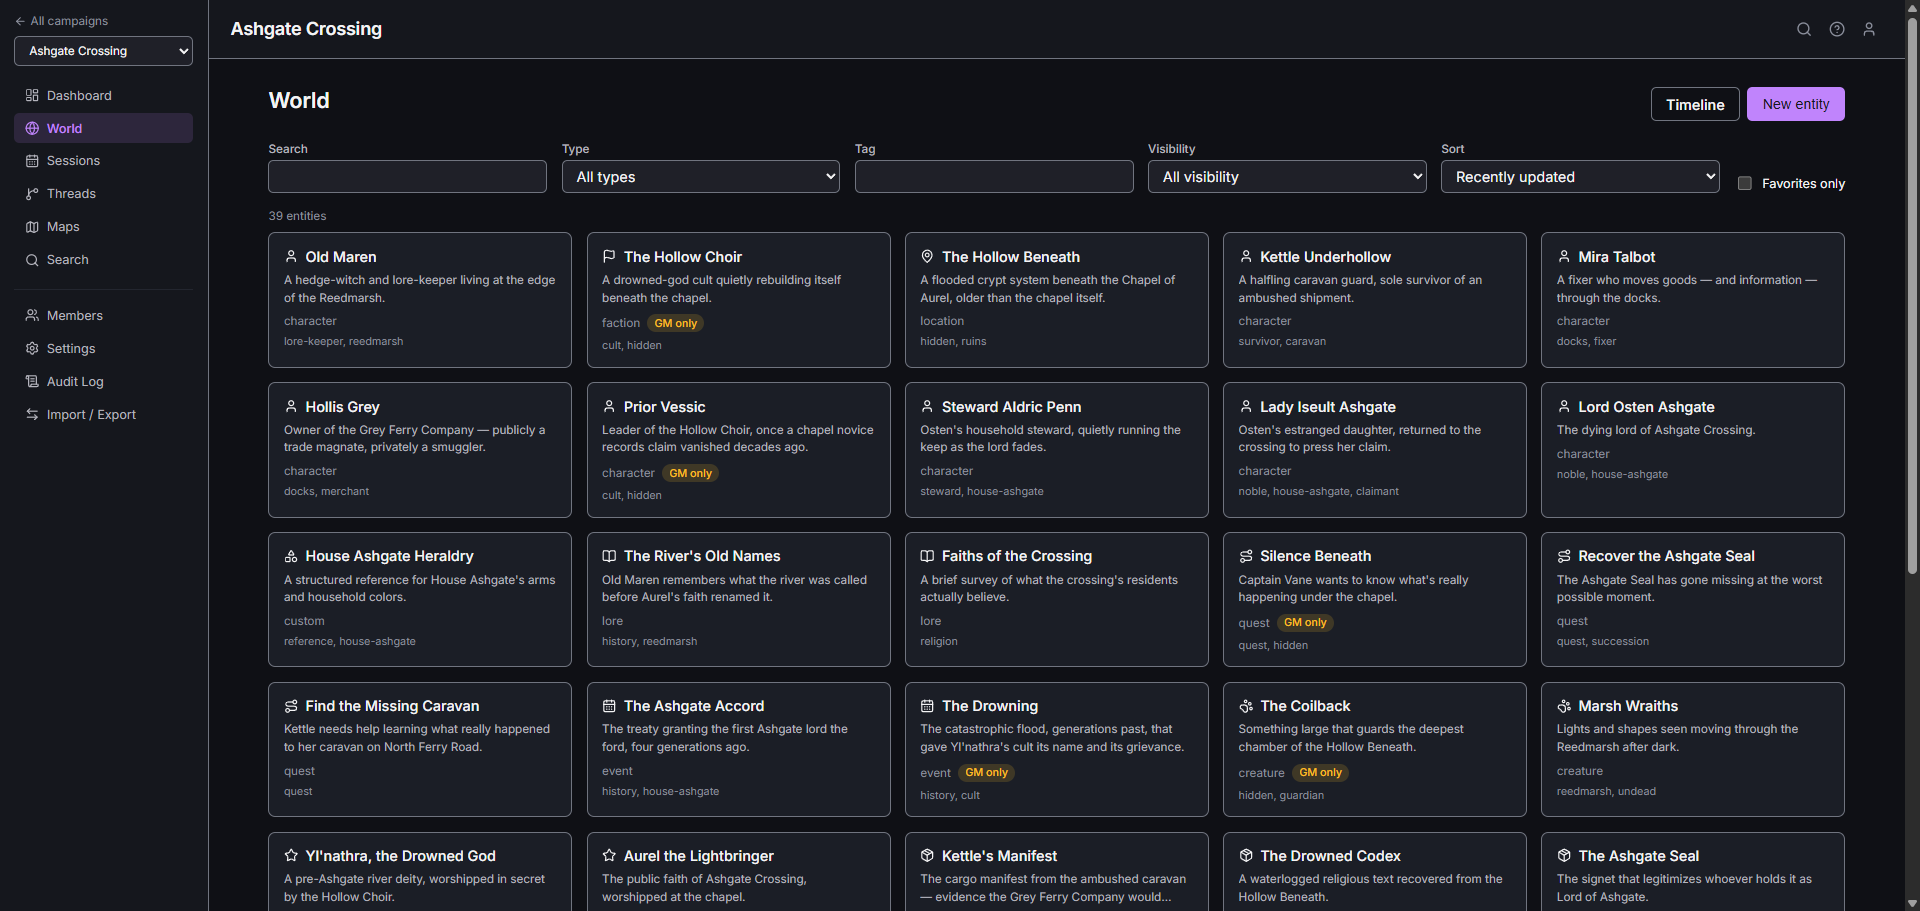Screen dimensions: 1920x911
Task: Open the Steward Aldric Penn entity card
Action: coord(1056,450)
